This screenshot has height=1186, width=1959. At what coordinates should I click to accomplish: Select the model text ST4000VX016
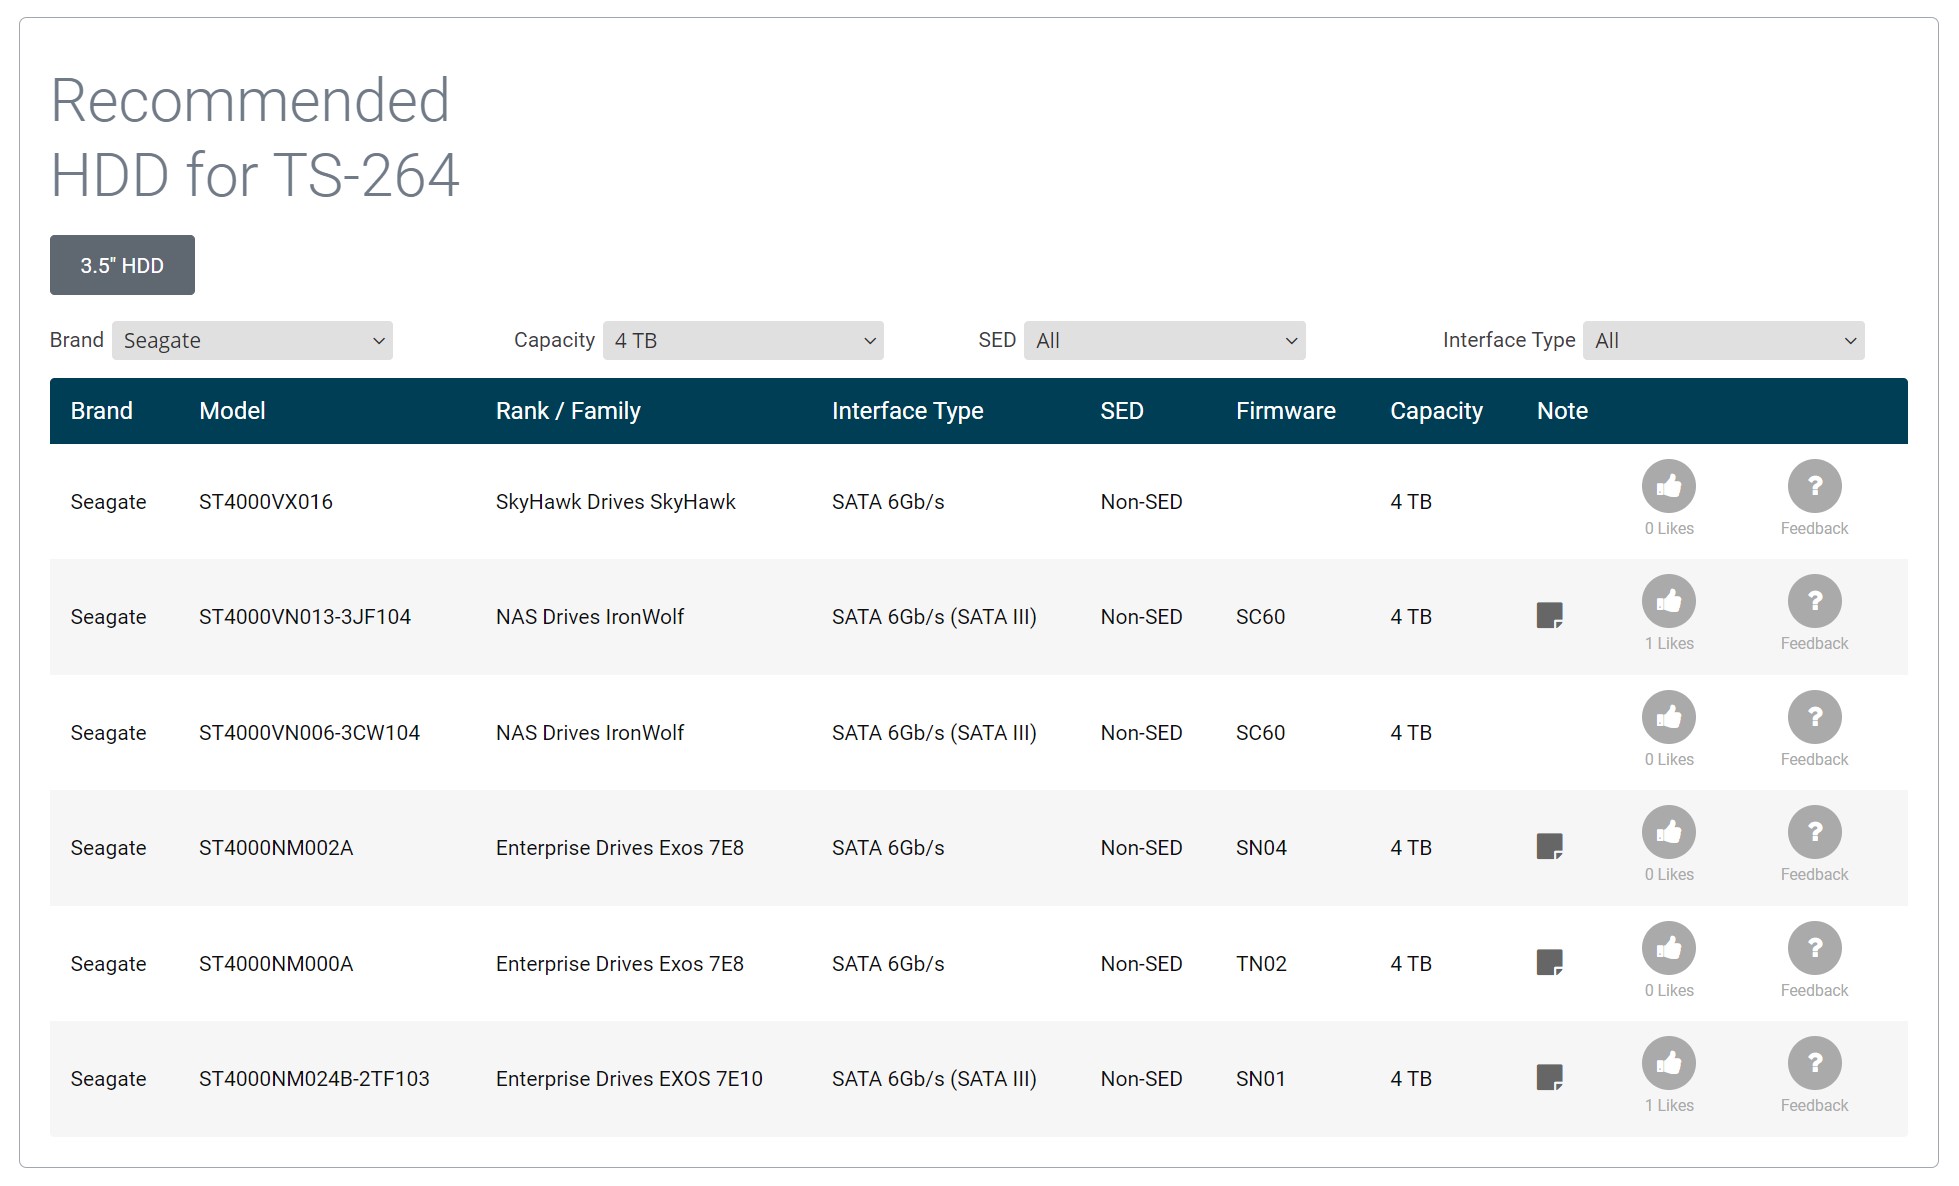click(266, 502)
